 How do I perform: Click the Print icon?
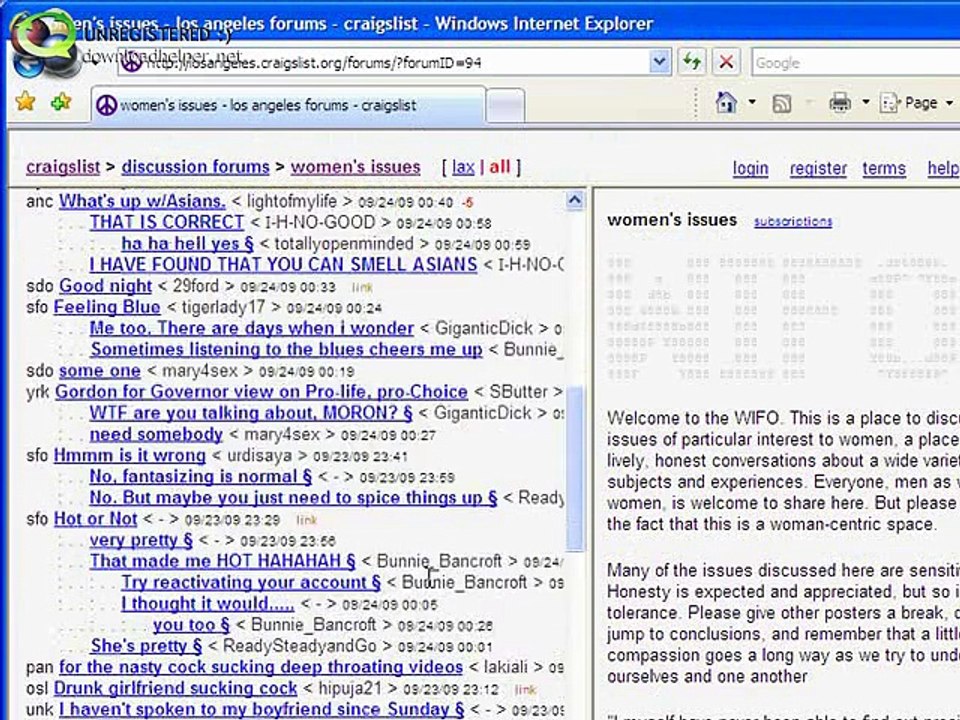839,103
